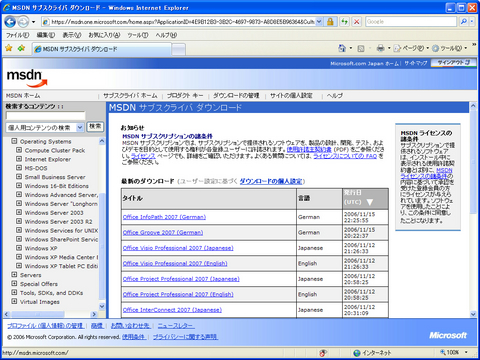Screen dimensions: 480x360
Task: Open the address bar URL dropdown
Action: [319, 22]
